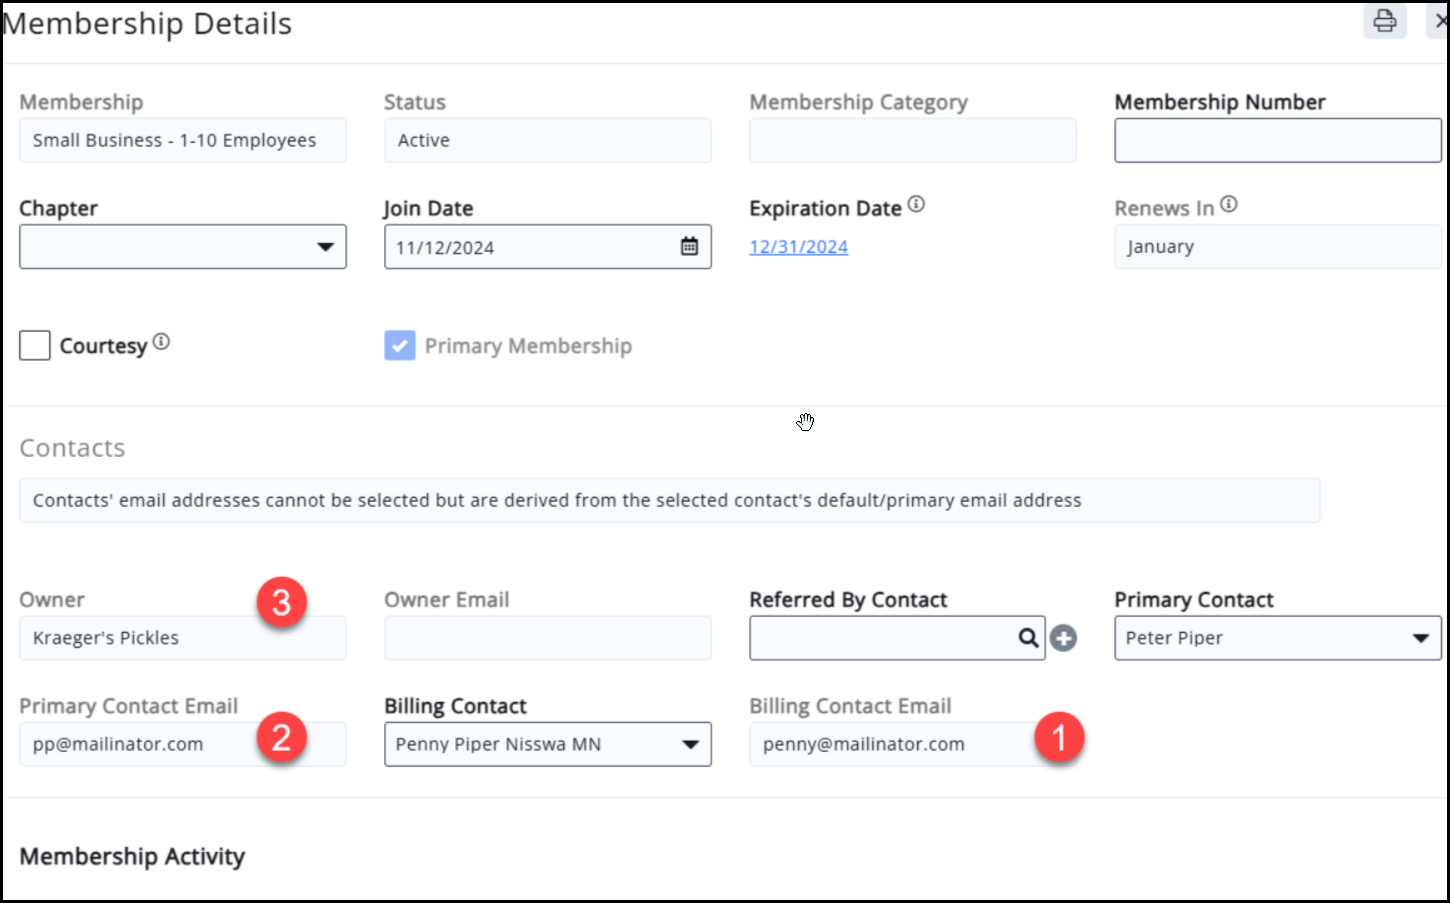Toggle the Courtesy checkbox
Screen dimensions: 1450x903
coord(35,346)
